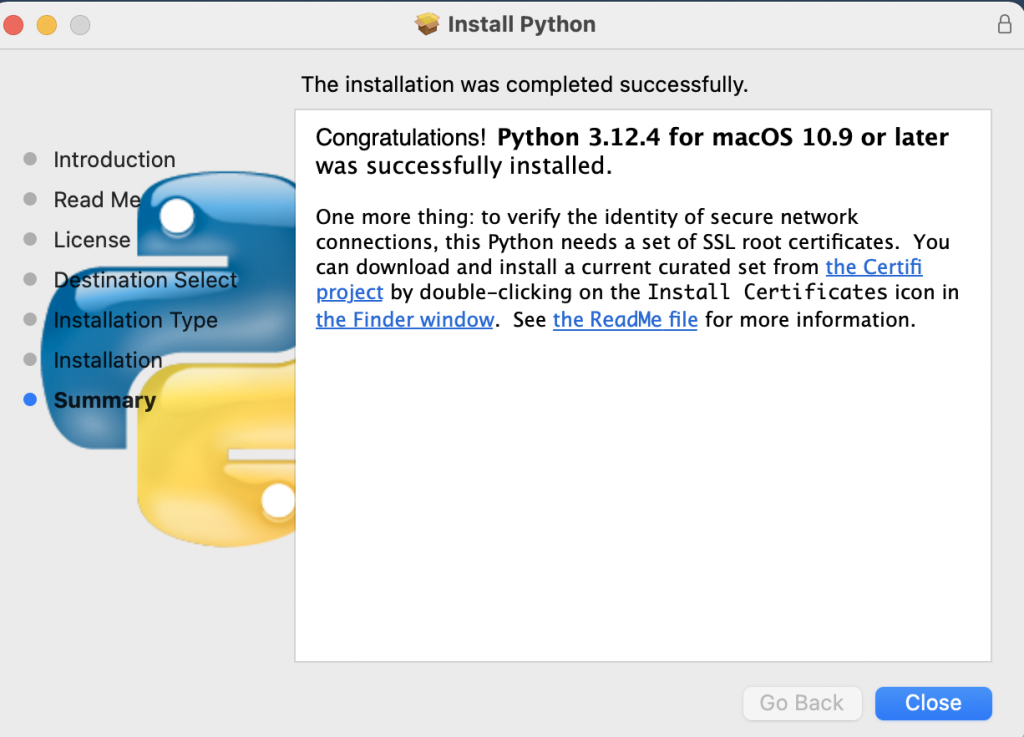Click the Installation step in sidebar
This screenshot has width=1024, height=737.
tap(107, 360)
